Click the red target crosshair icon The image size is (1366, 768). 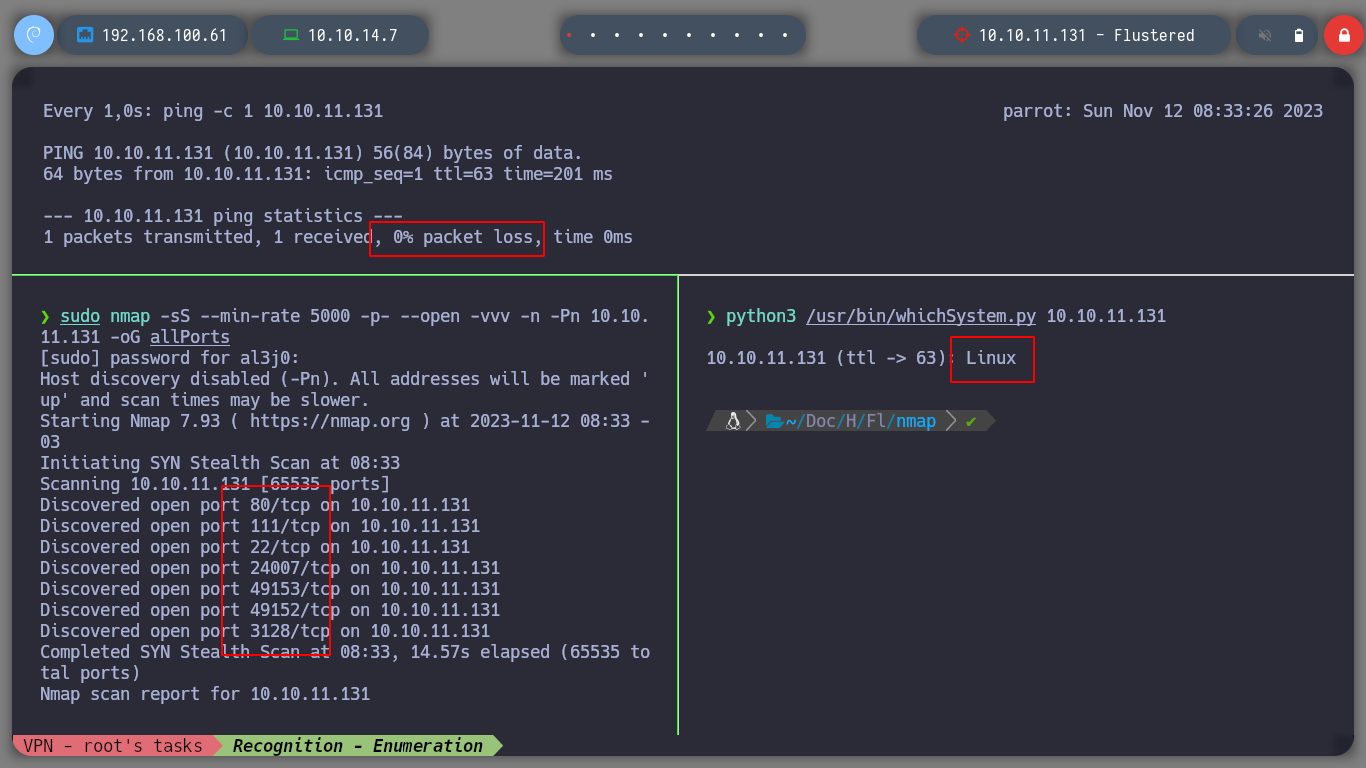click(x=962, y=35)
